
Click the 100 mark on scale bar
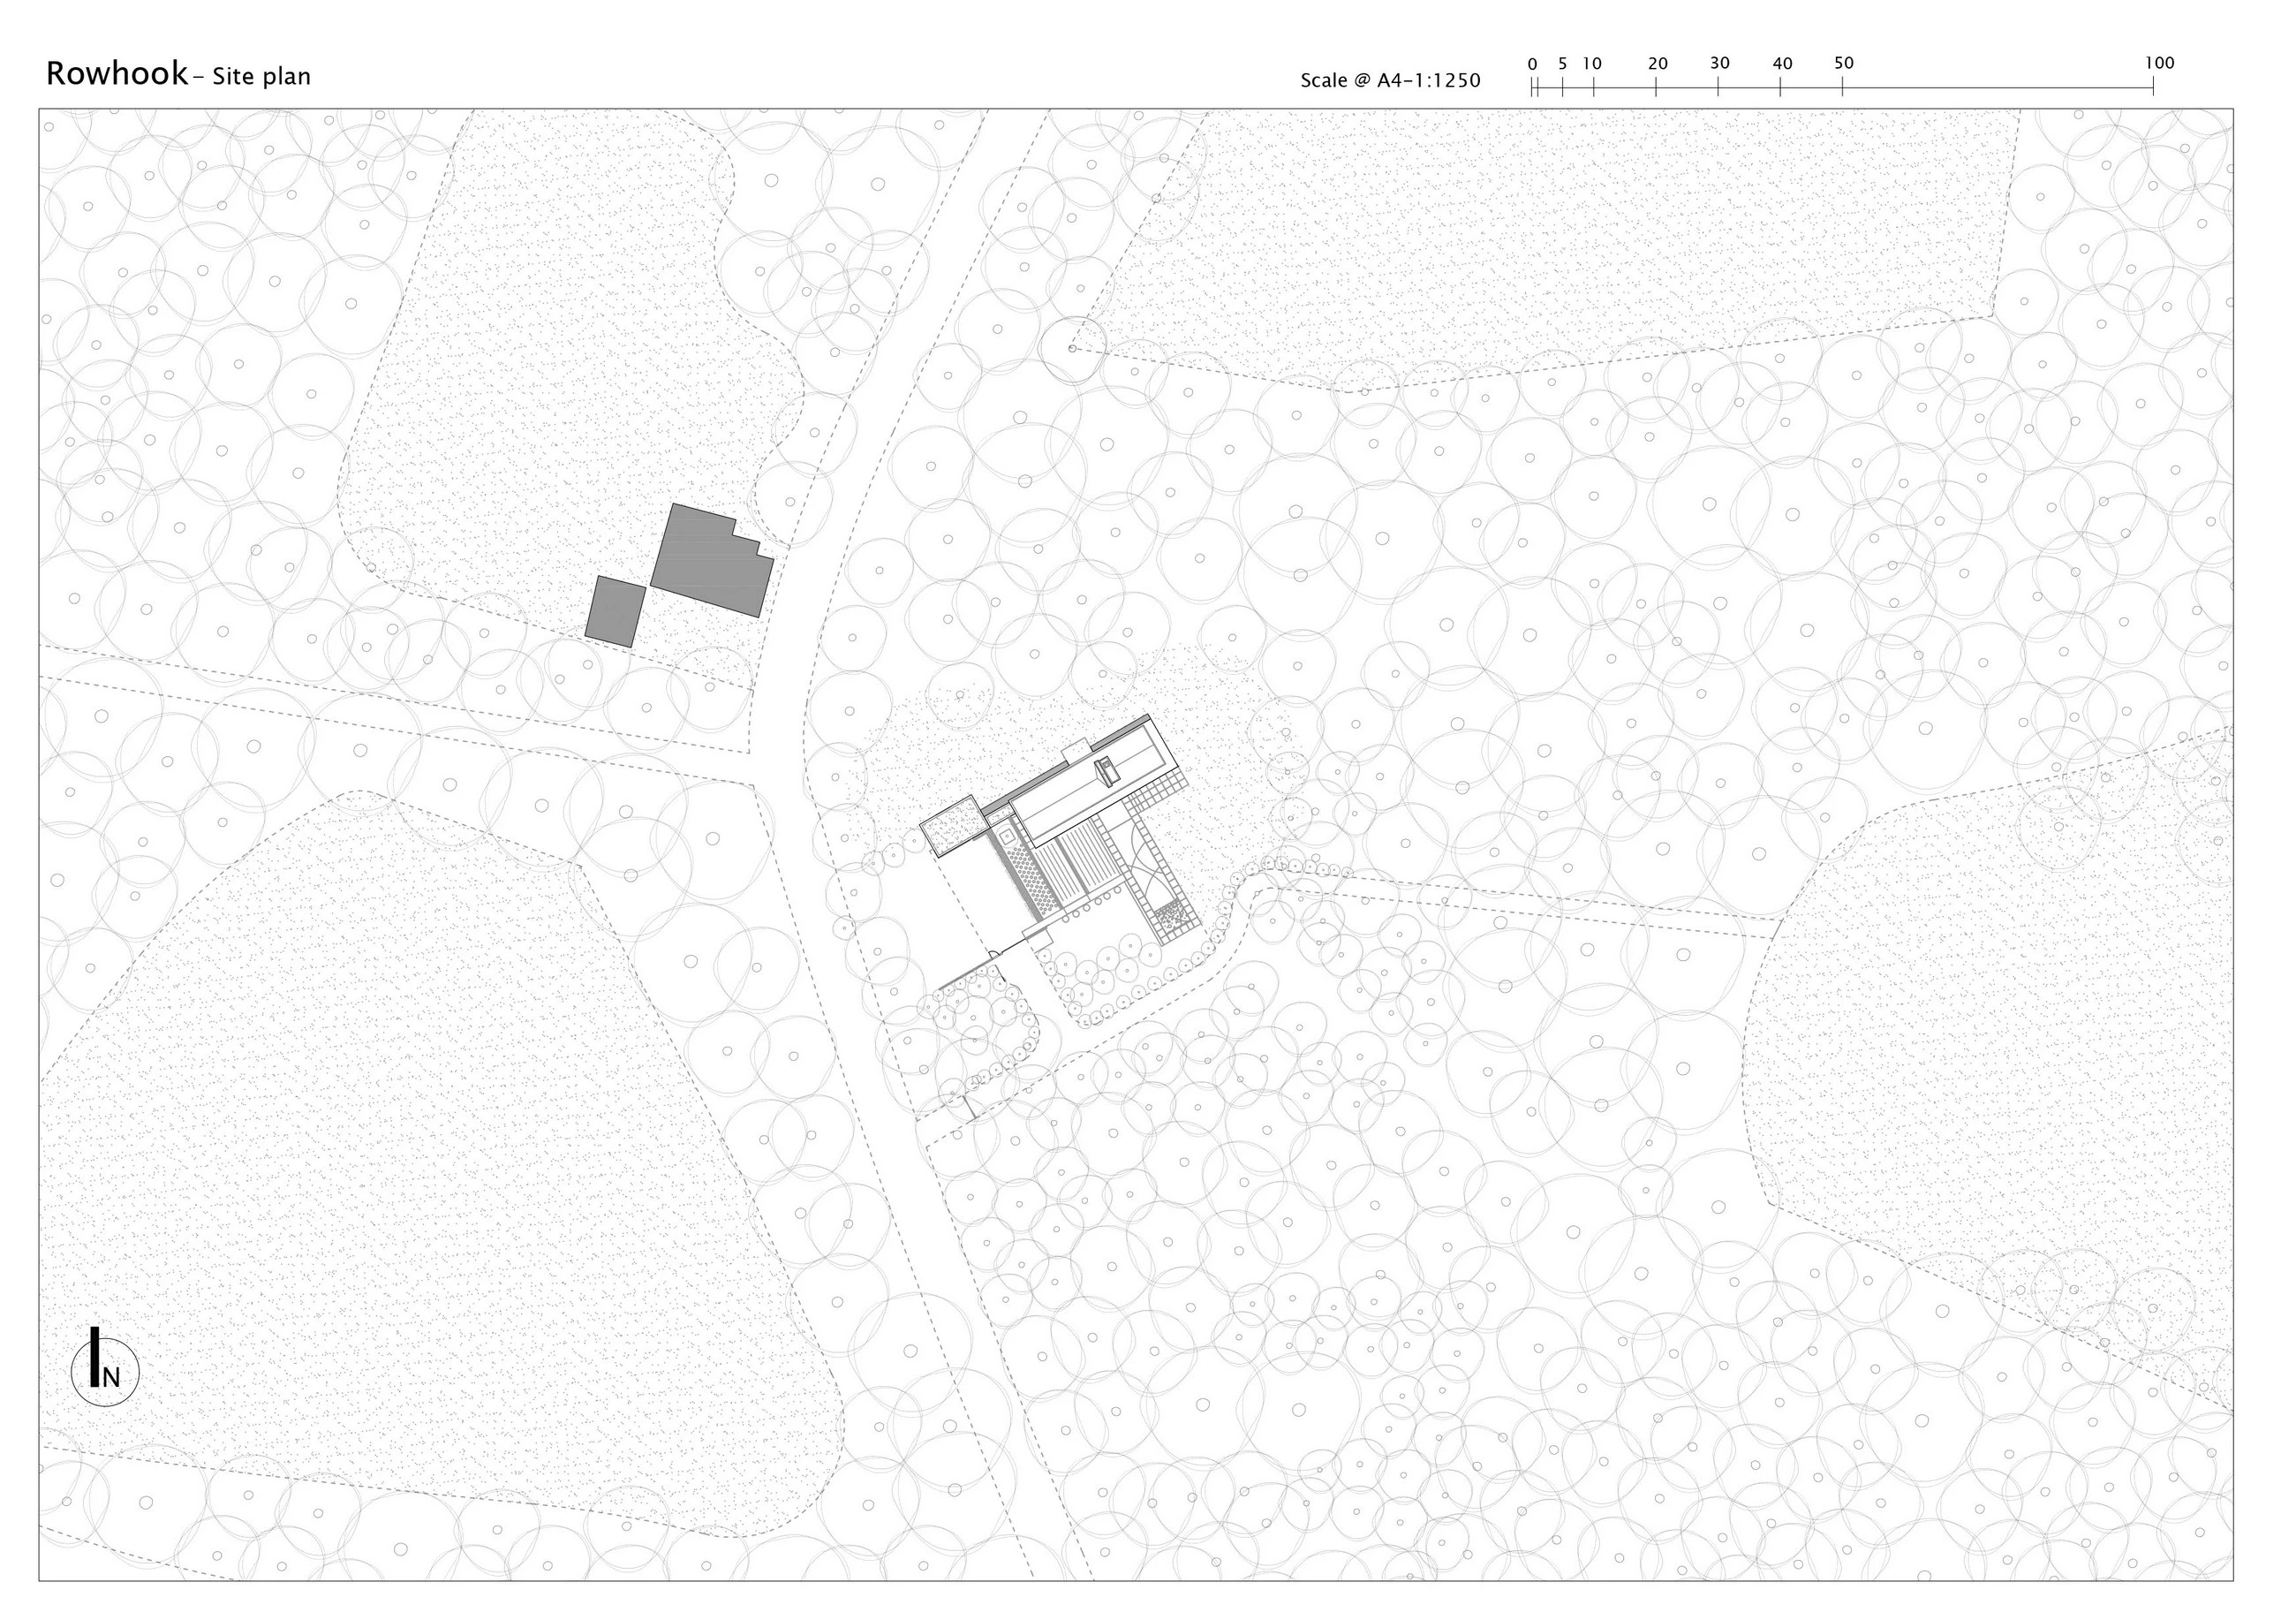pos(2159,63)
